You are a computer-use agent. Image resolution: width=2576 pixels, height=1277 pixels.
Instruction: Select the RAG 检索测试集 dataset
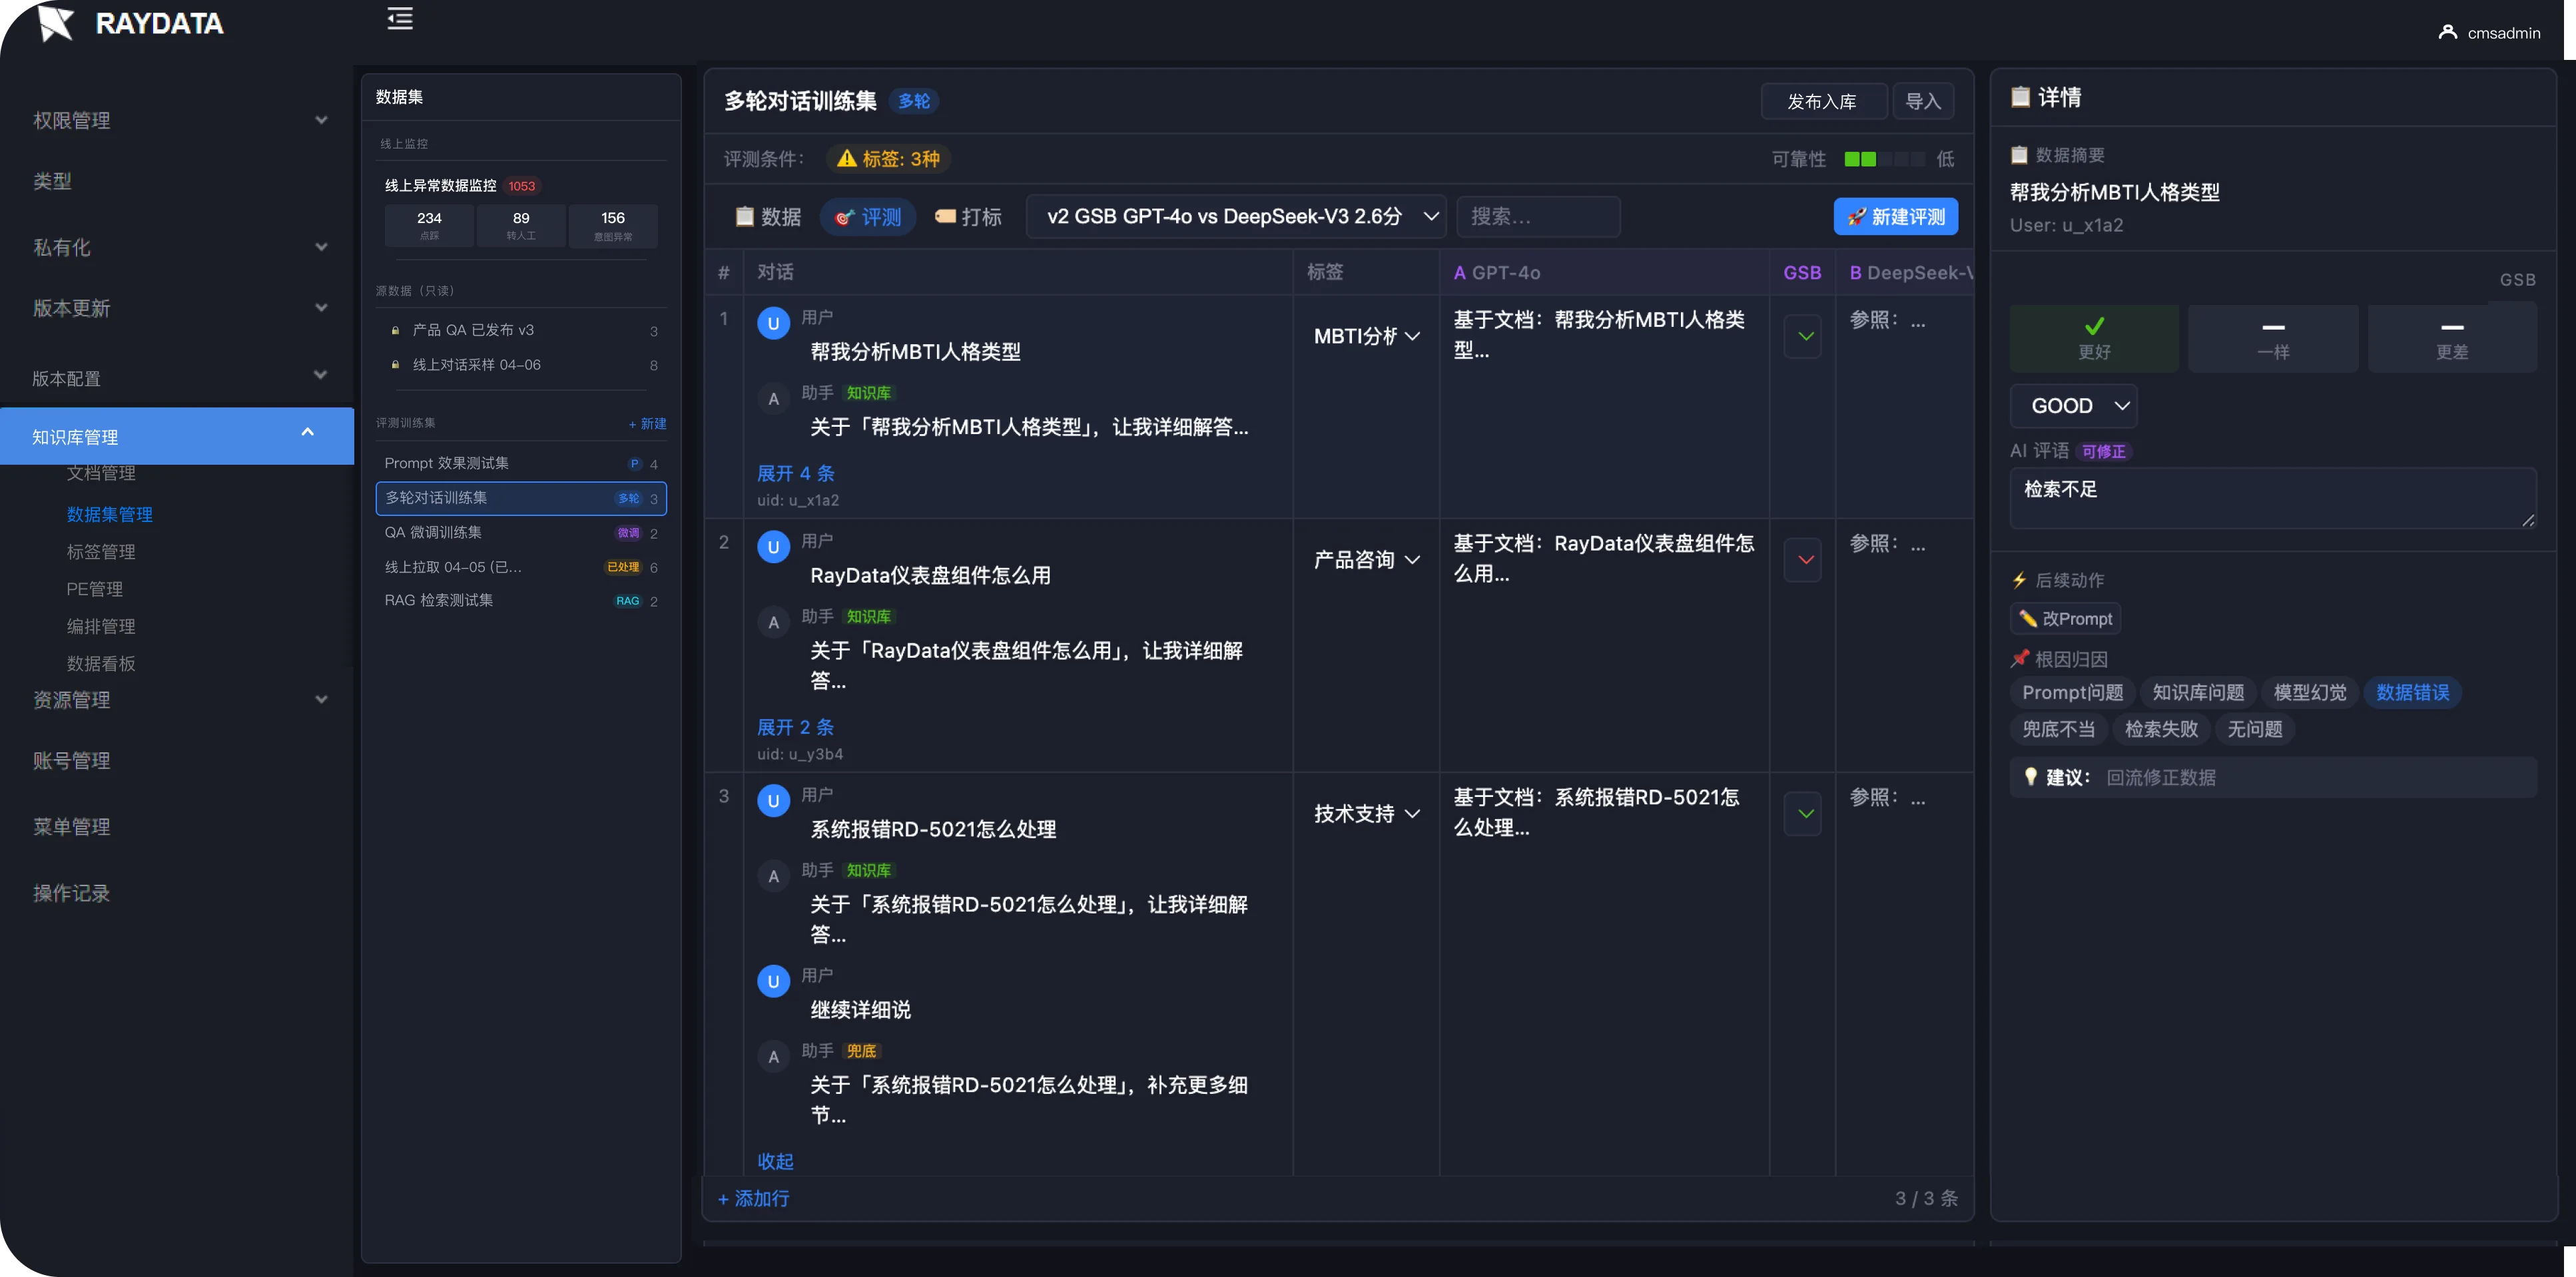coord(521,600)
